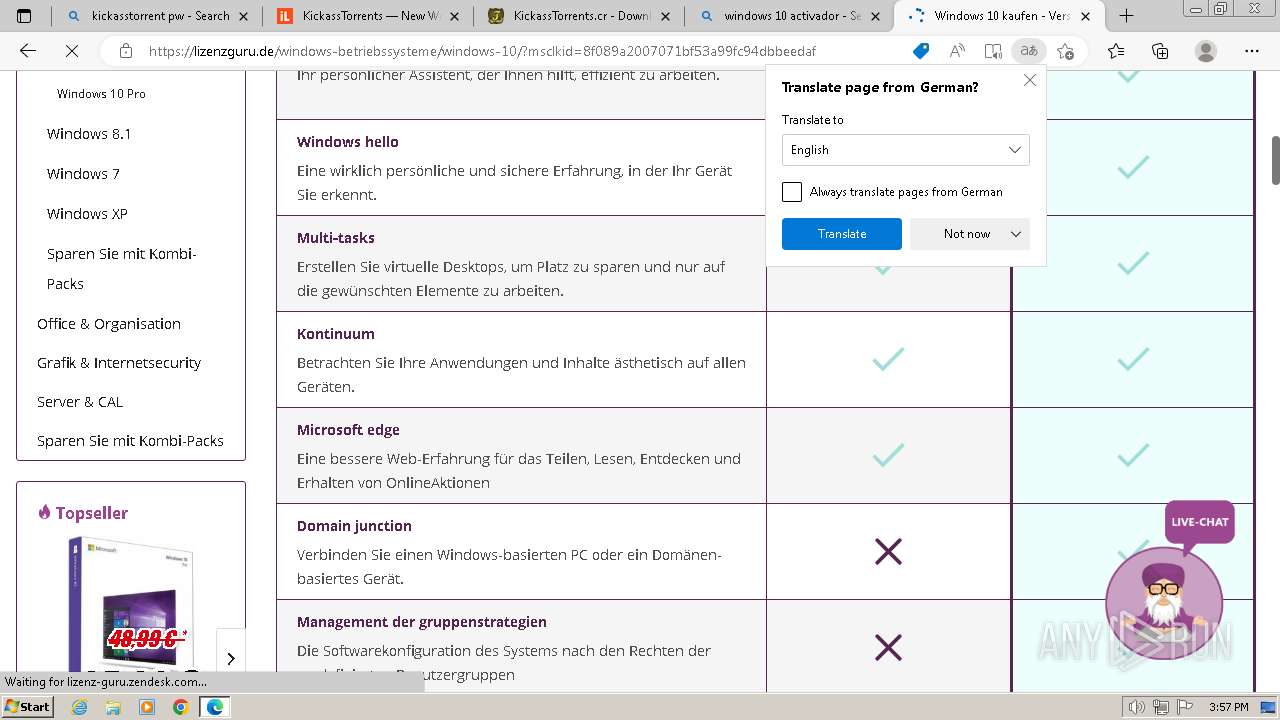Open the Live-Chat wizard avatar
The width and height of the screenshot is (1280, 720).
[1164, 603]
